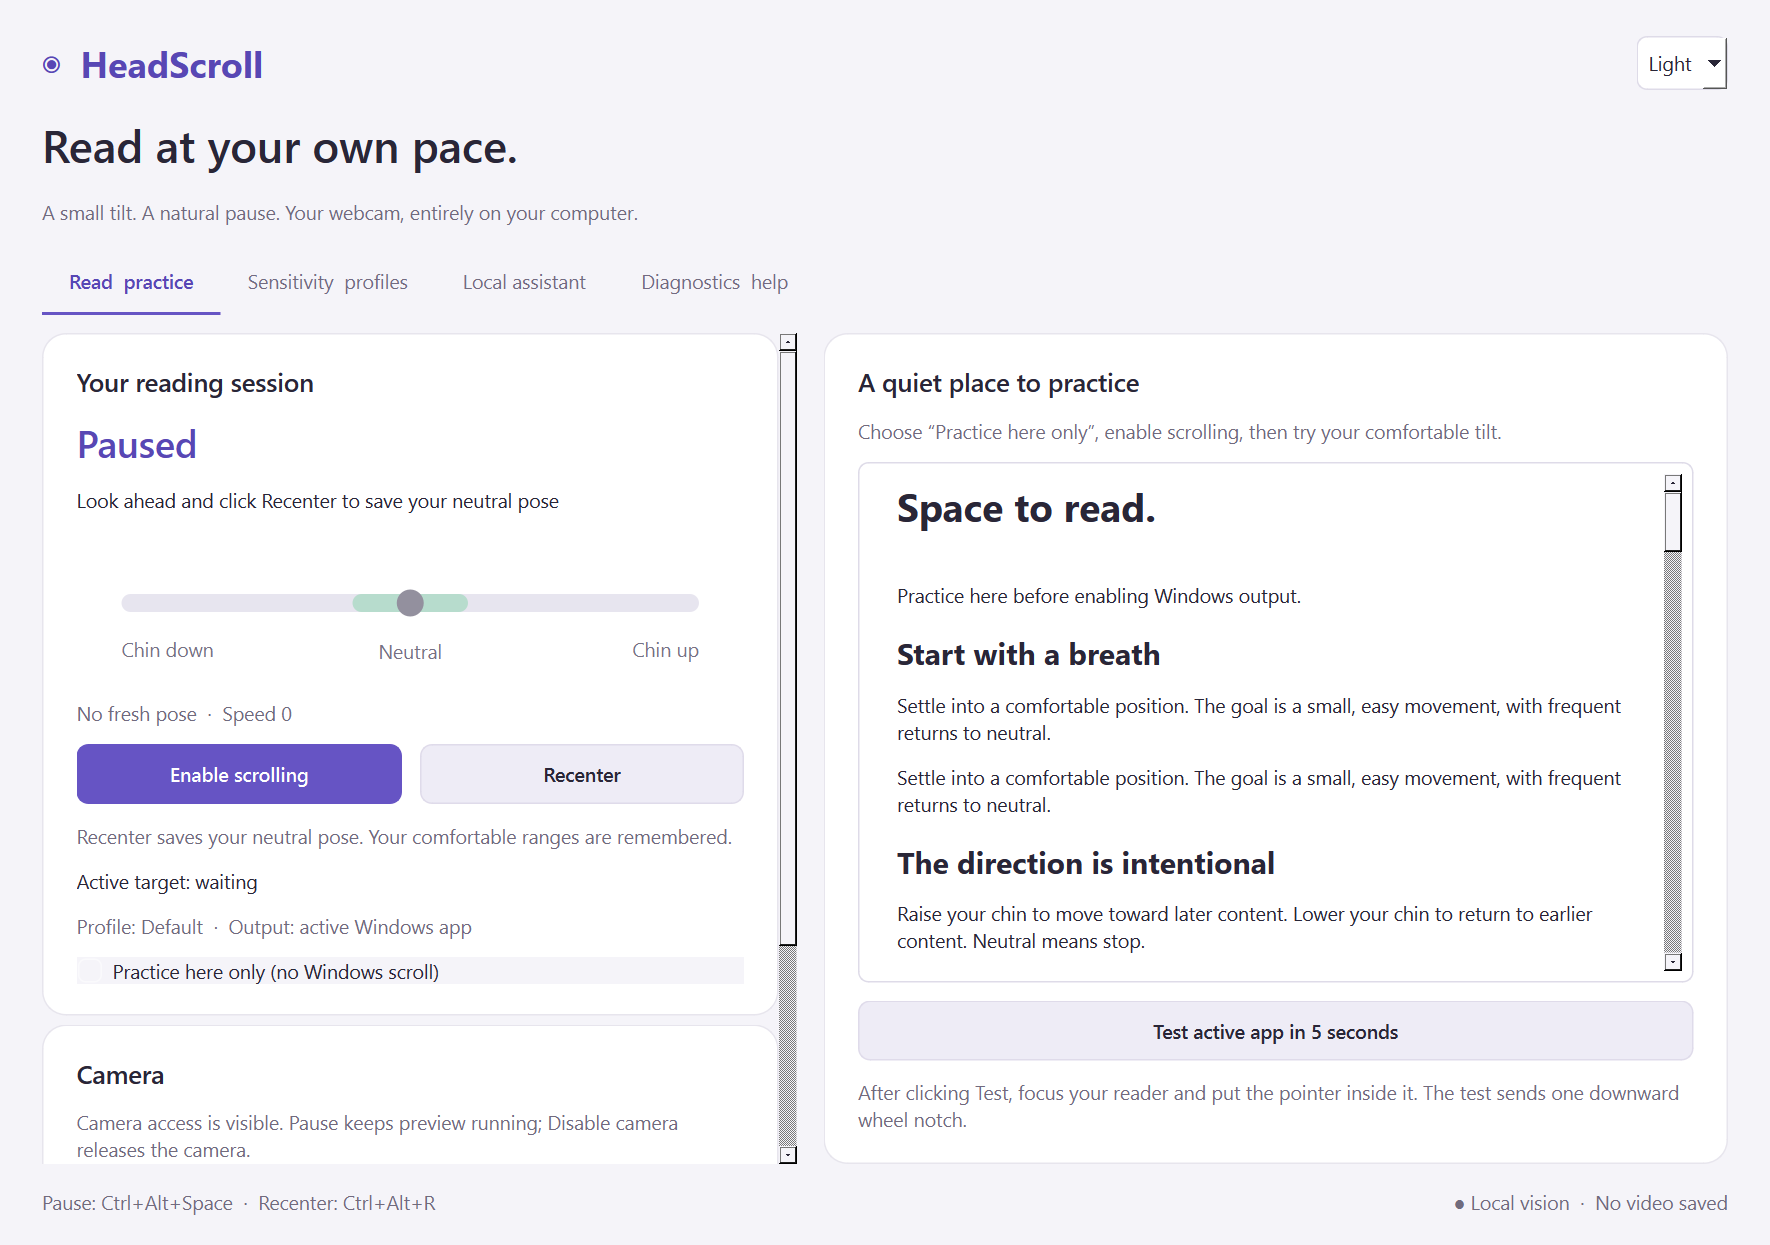Open the Sensitivity profiles tab
The image size is (1770, 1245).
coord(328,282)
